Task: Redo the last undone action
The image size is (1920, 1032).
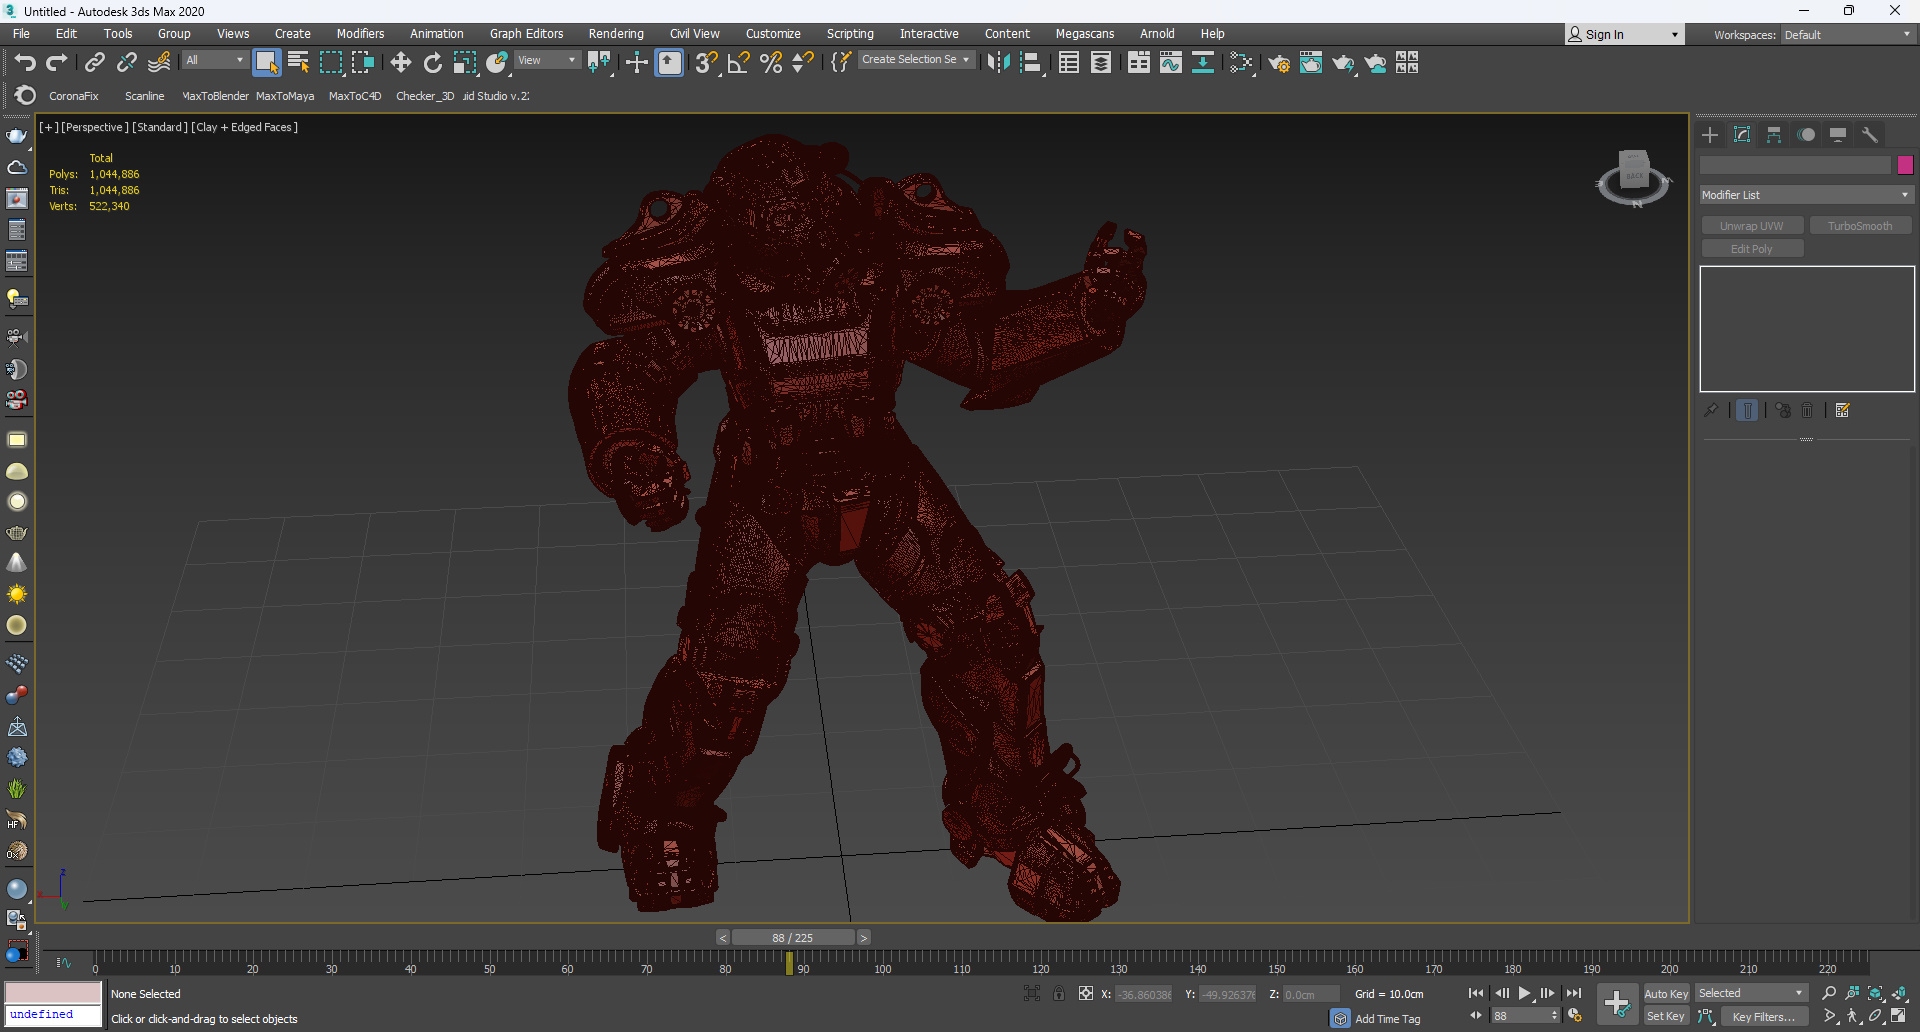Action: pyautogui.click(x=57, y=63)
